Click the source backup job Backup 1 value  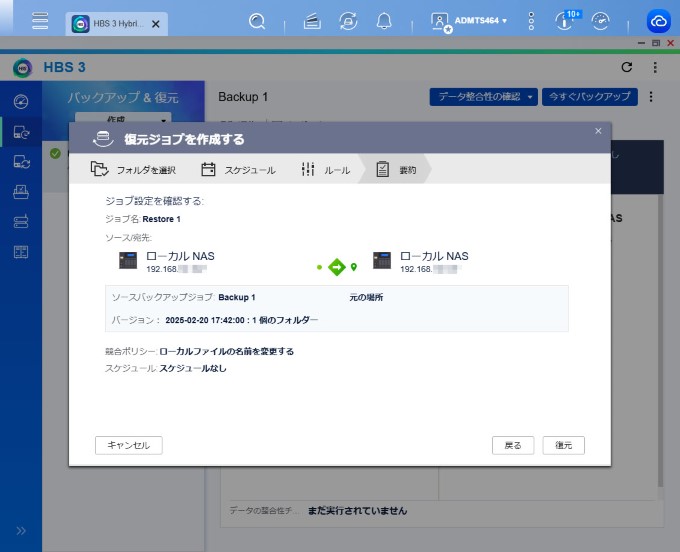click(x=237, y=297)
